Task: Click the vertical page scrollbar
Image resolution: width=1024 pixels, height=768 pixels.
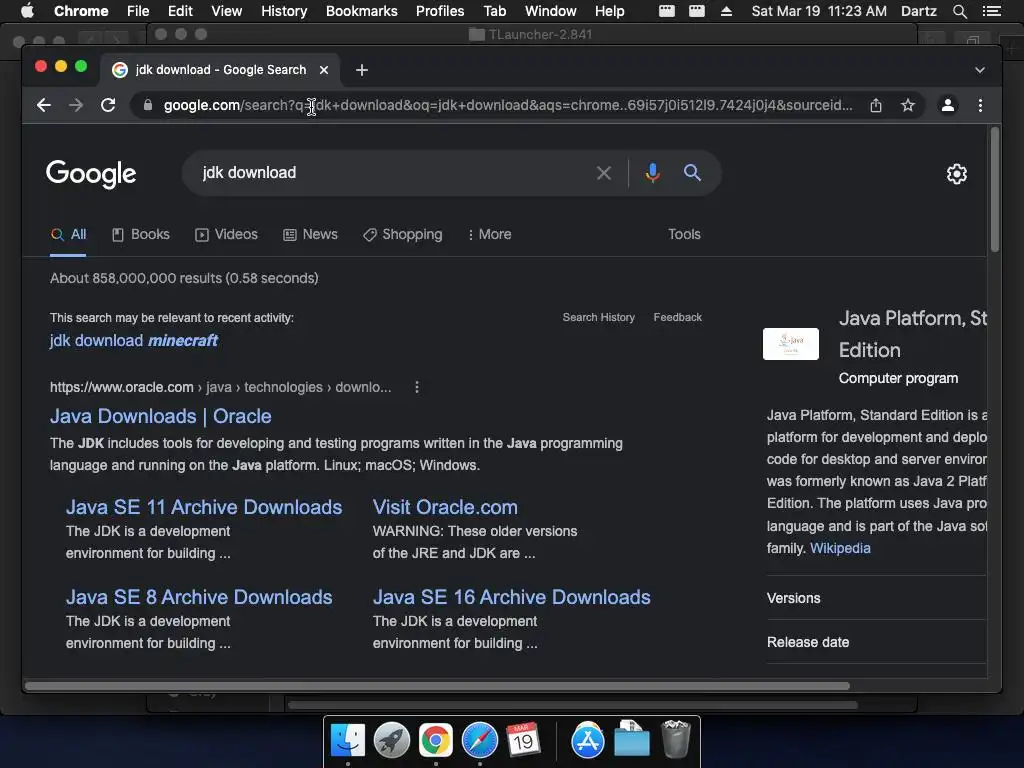Action: 995,189
